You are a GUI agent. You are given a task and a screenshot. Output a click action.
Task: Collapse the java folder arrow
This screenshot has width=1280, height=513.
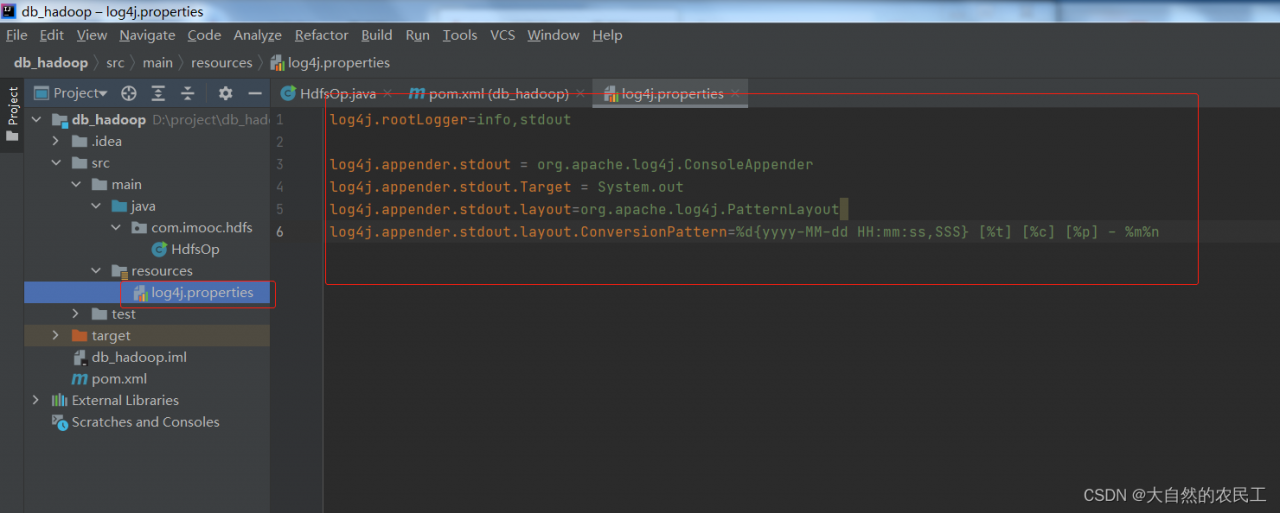[97, 206]
